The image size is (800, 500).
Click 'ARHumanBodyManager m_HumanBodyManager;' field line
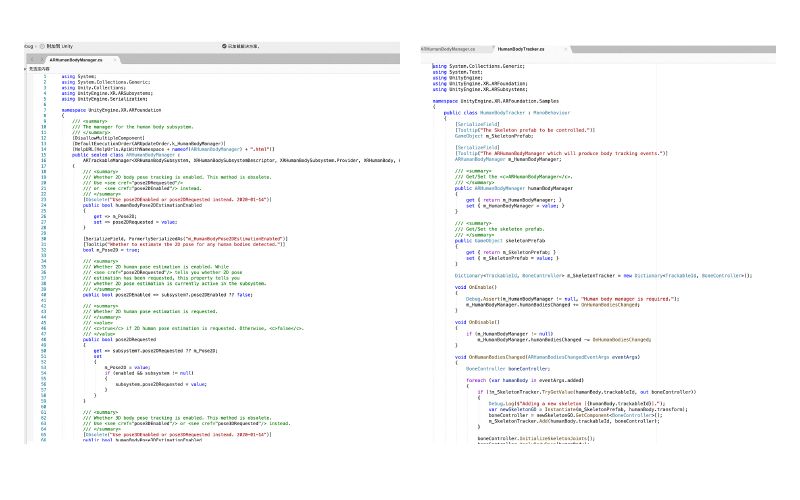(508, 159)
